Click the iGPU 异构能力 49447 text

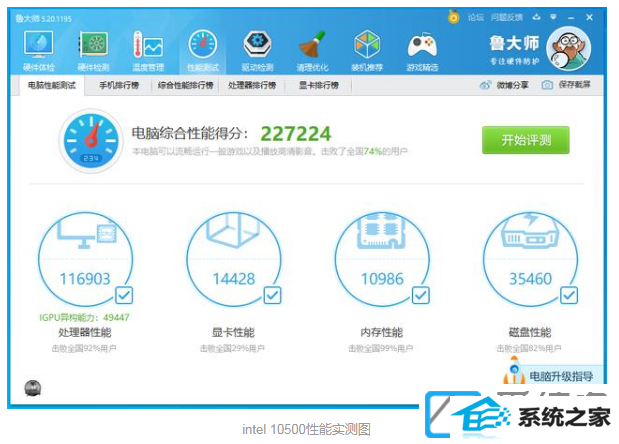pyautogui.click(x=84, y=317)
